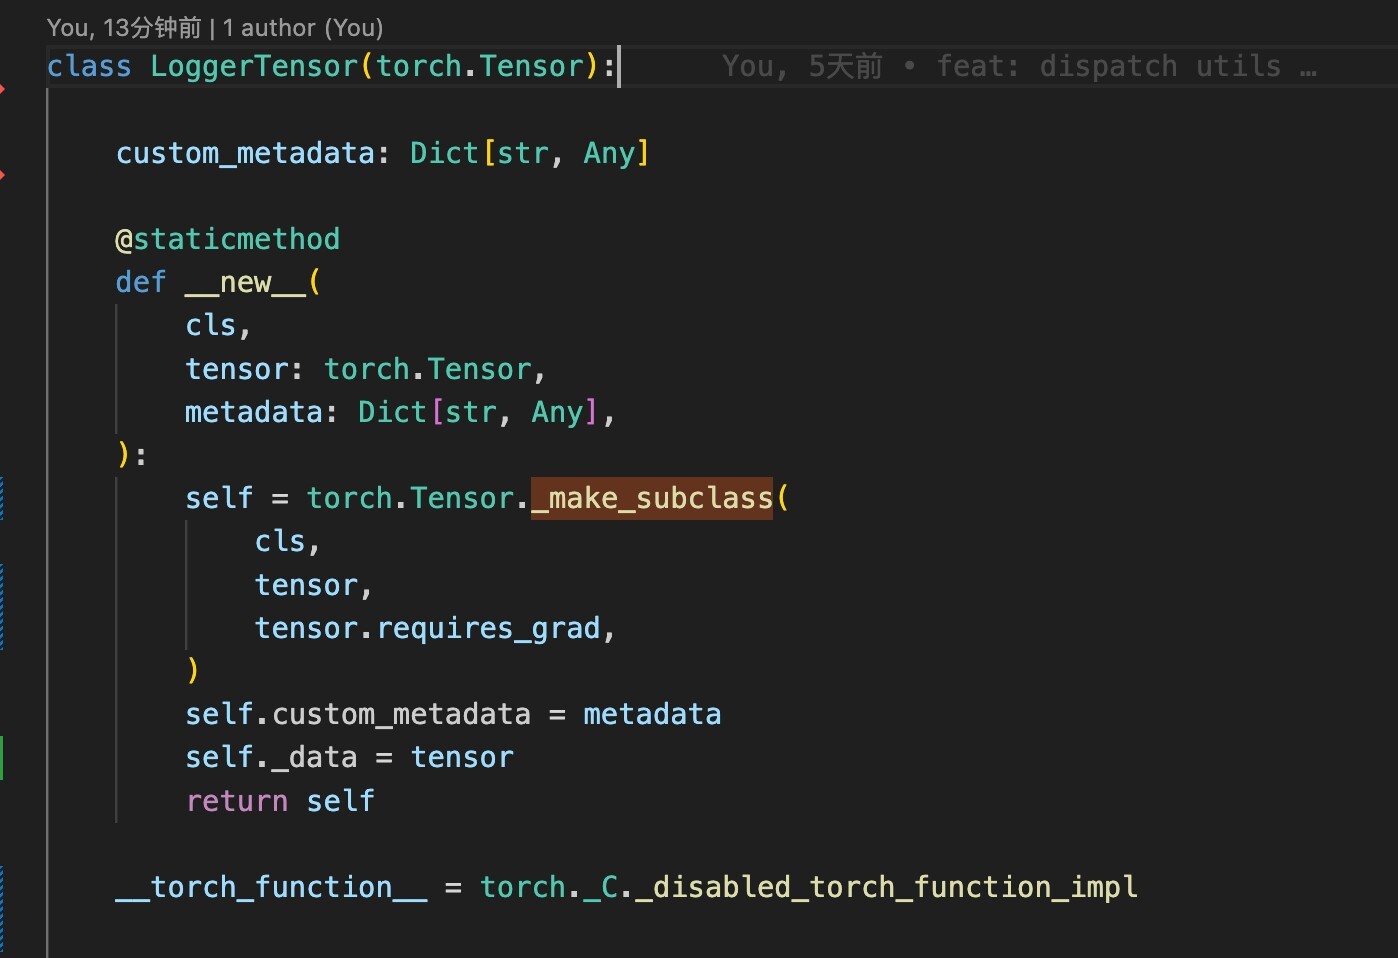The width and height of the screenshot is (1398, 958).
Task: Click the __torch_function__ attribute name
Action: point(271,887)
